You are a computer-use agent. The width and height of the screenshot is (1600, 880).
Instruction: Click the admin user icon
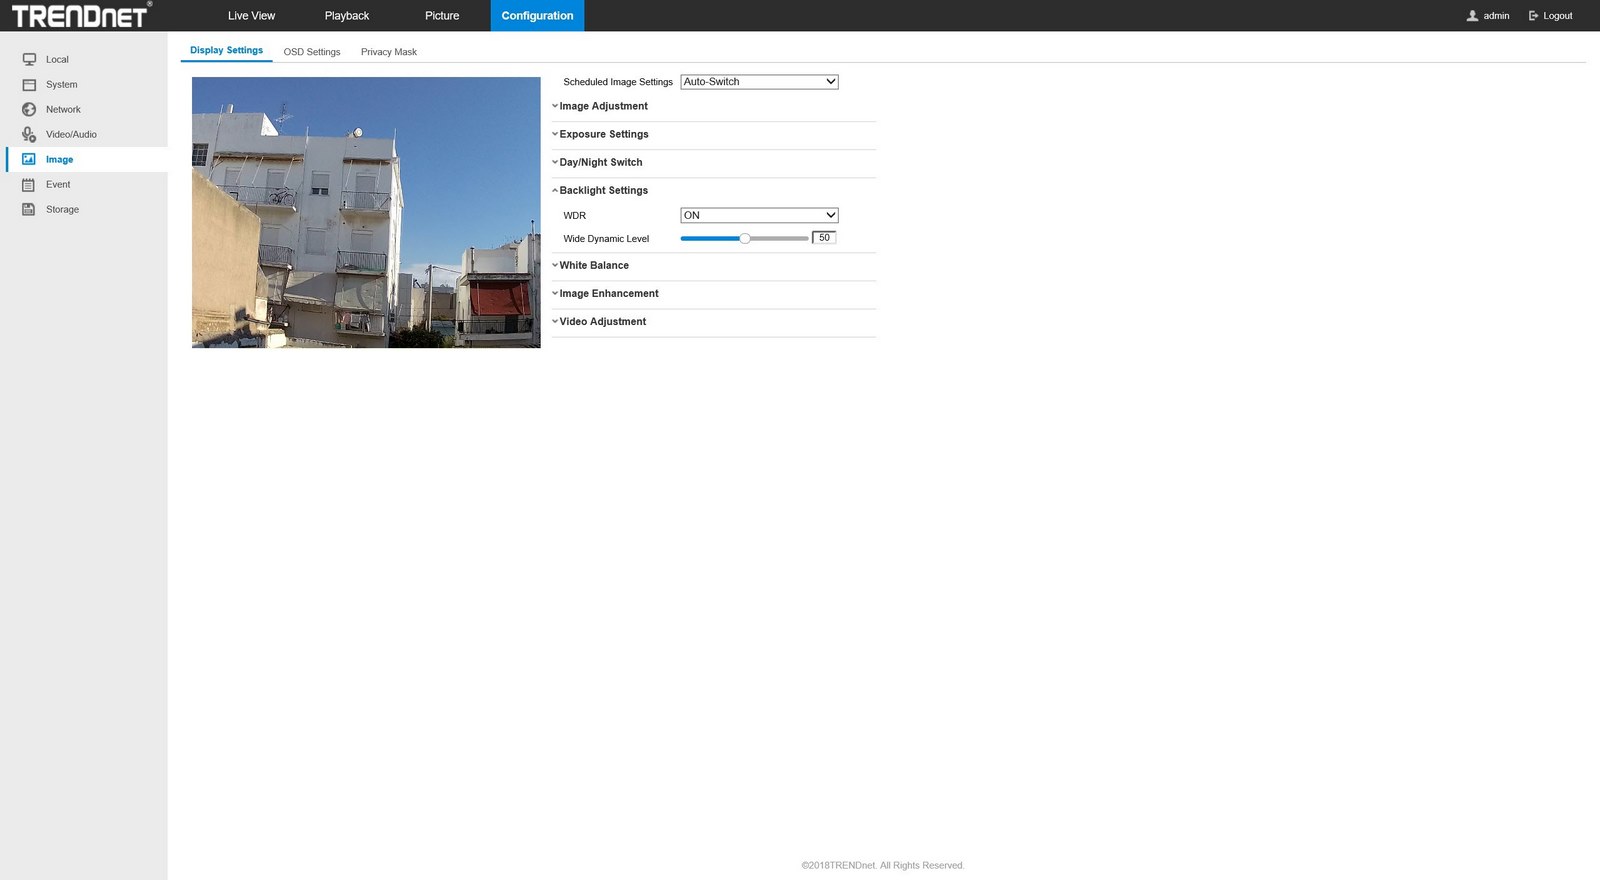coord(1472,16)
